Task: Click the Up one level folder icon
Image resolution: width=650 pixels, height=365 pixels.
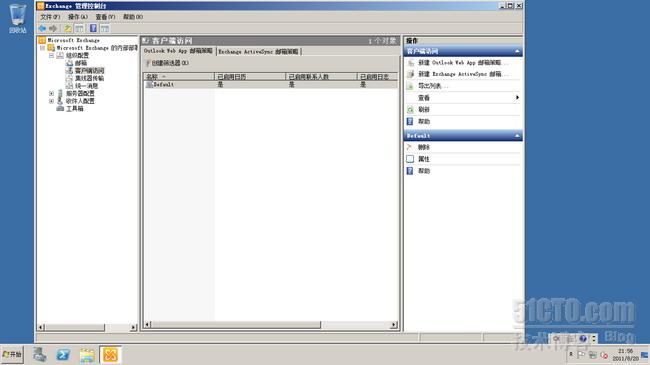Action: [x=68, y=28]
